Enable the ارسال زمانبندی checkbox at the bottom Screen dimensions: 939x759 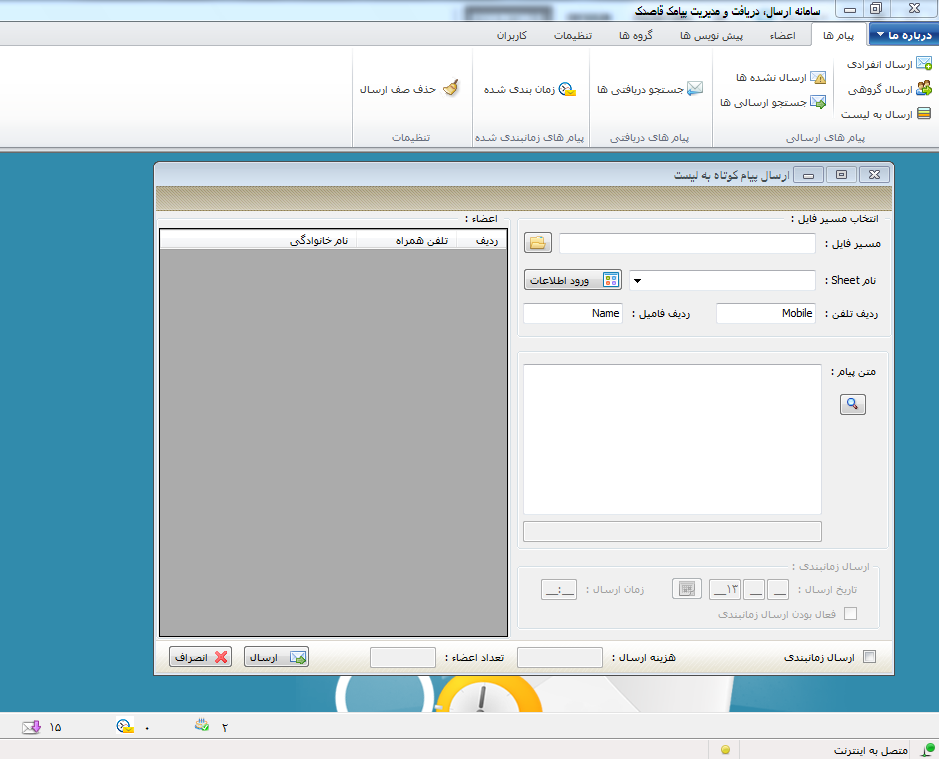869,657
